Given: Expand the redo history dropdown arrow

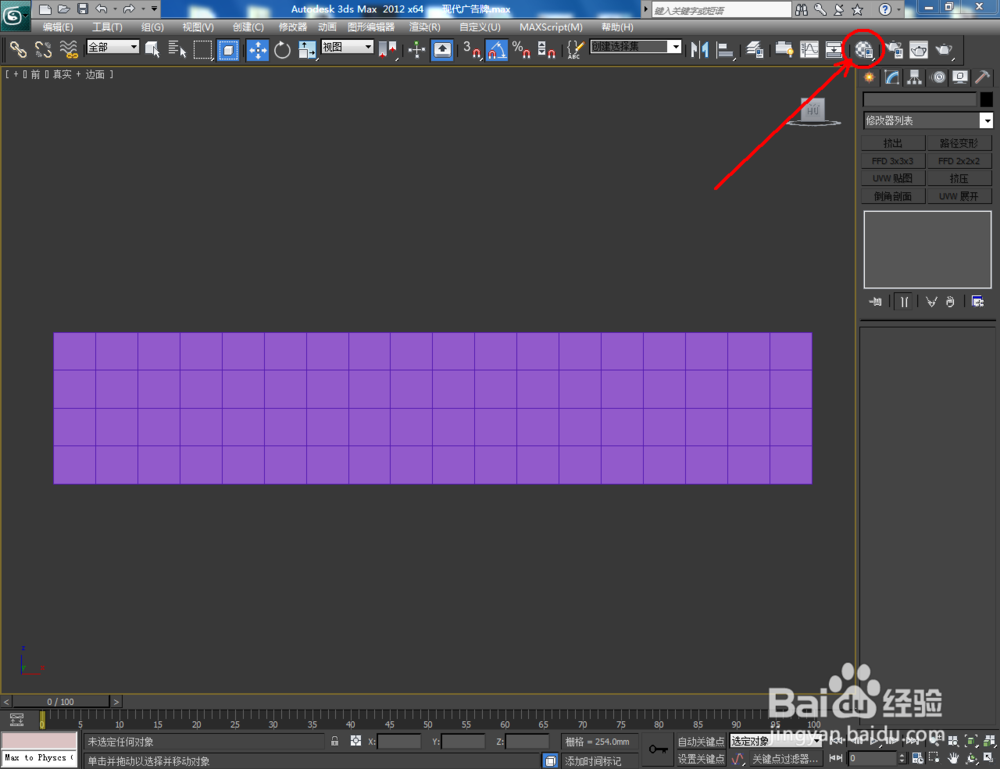Looking at the screenshot, I should (142, 9).
